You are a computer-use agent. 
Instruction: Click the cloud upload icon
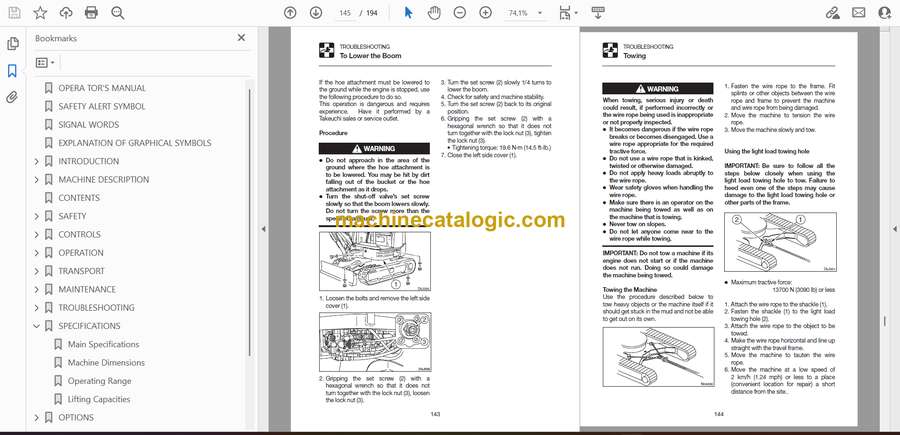click(66, 13)
